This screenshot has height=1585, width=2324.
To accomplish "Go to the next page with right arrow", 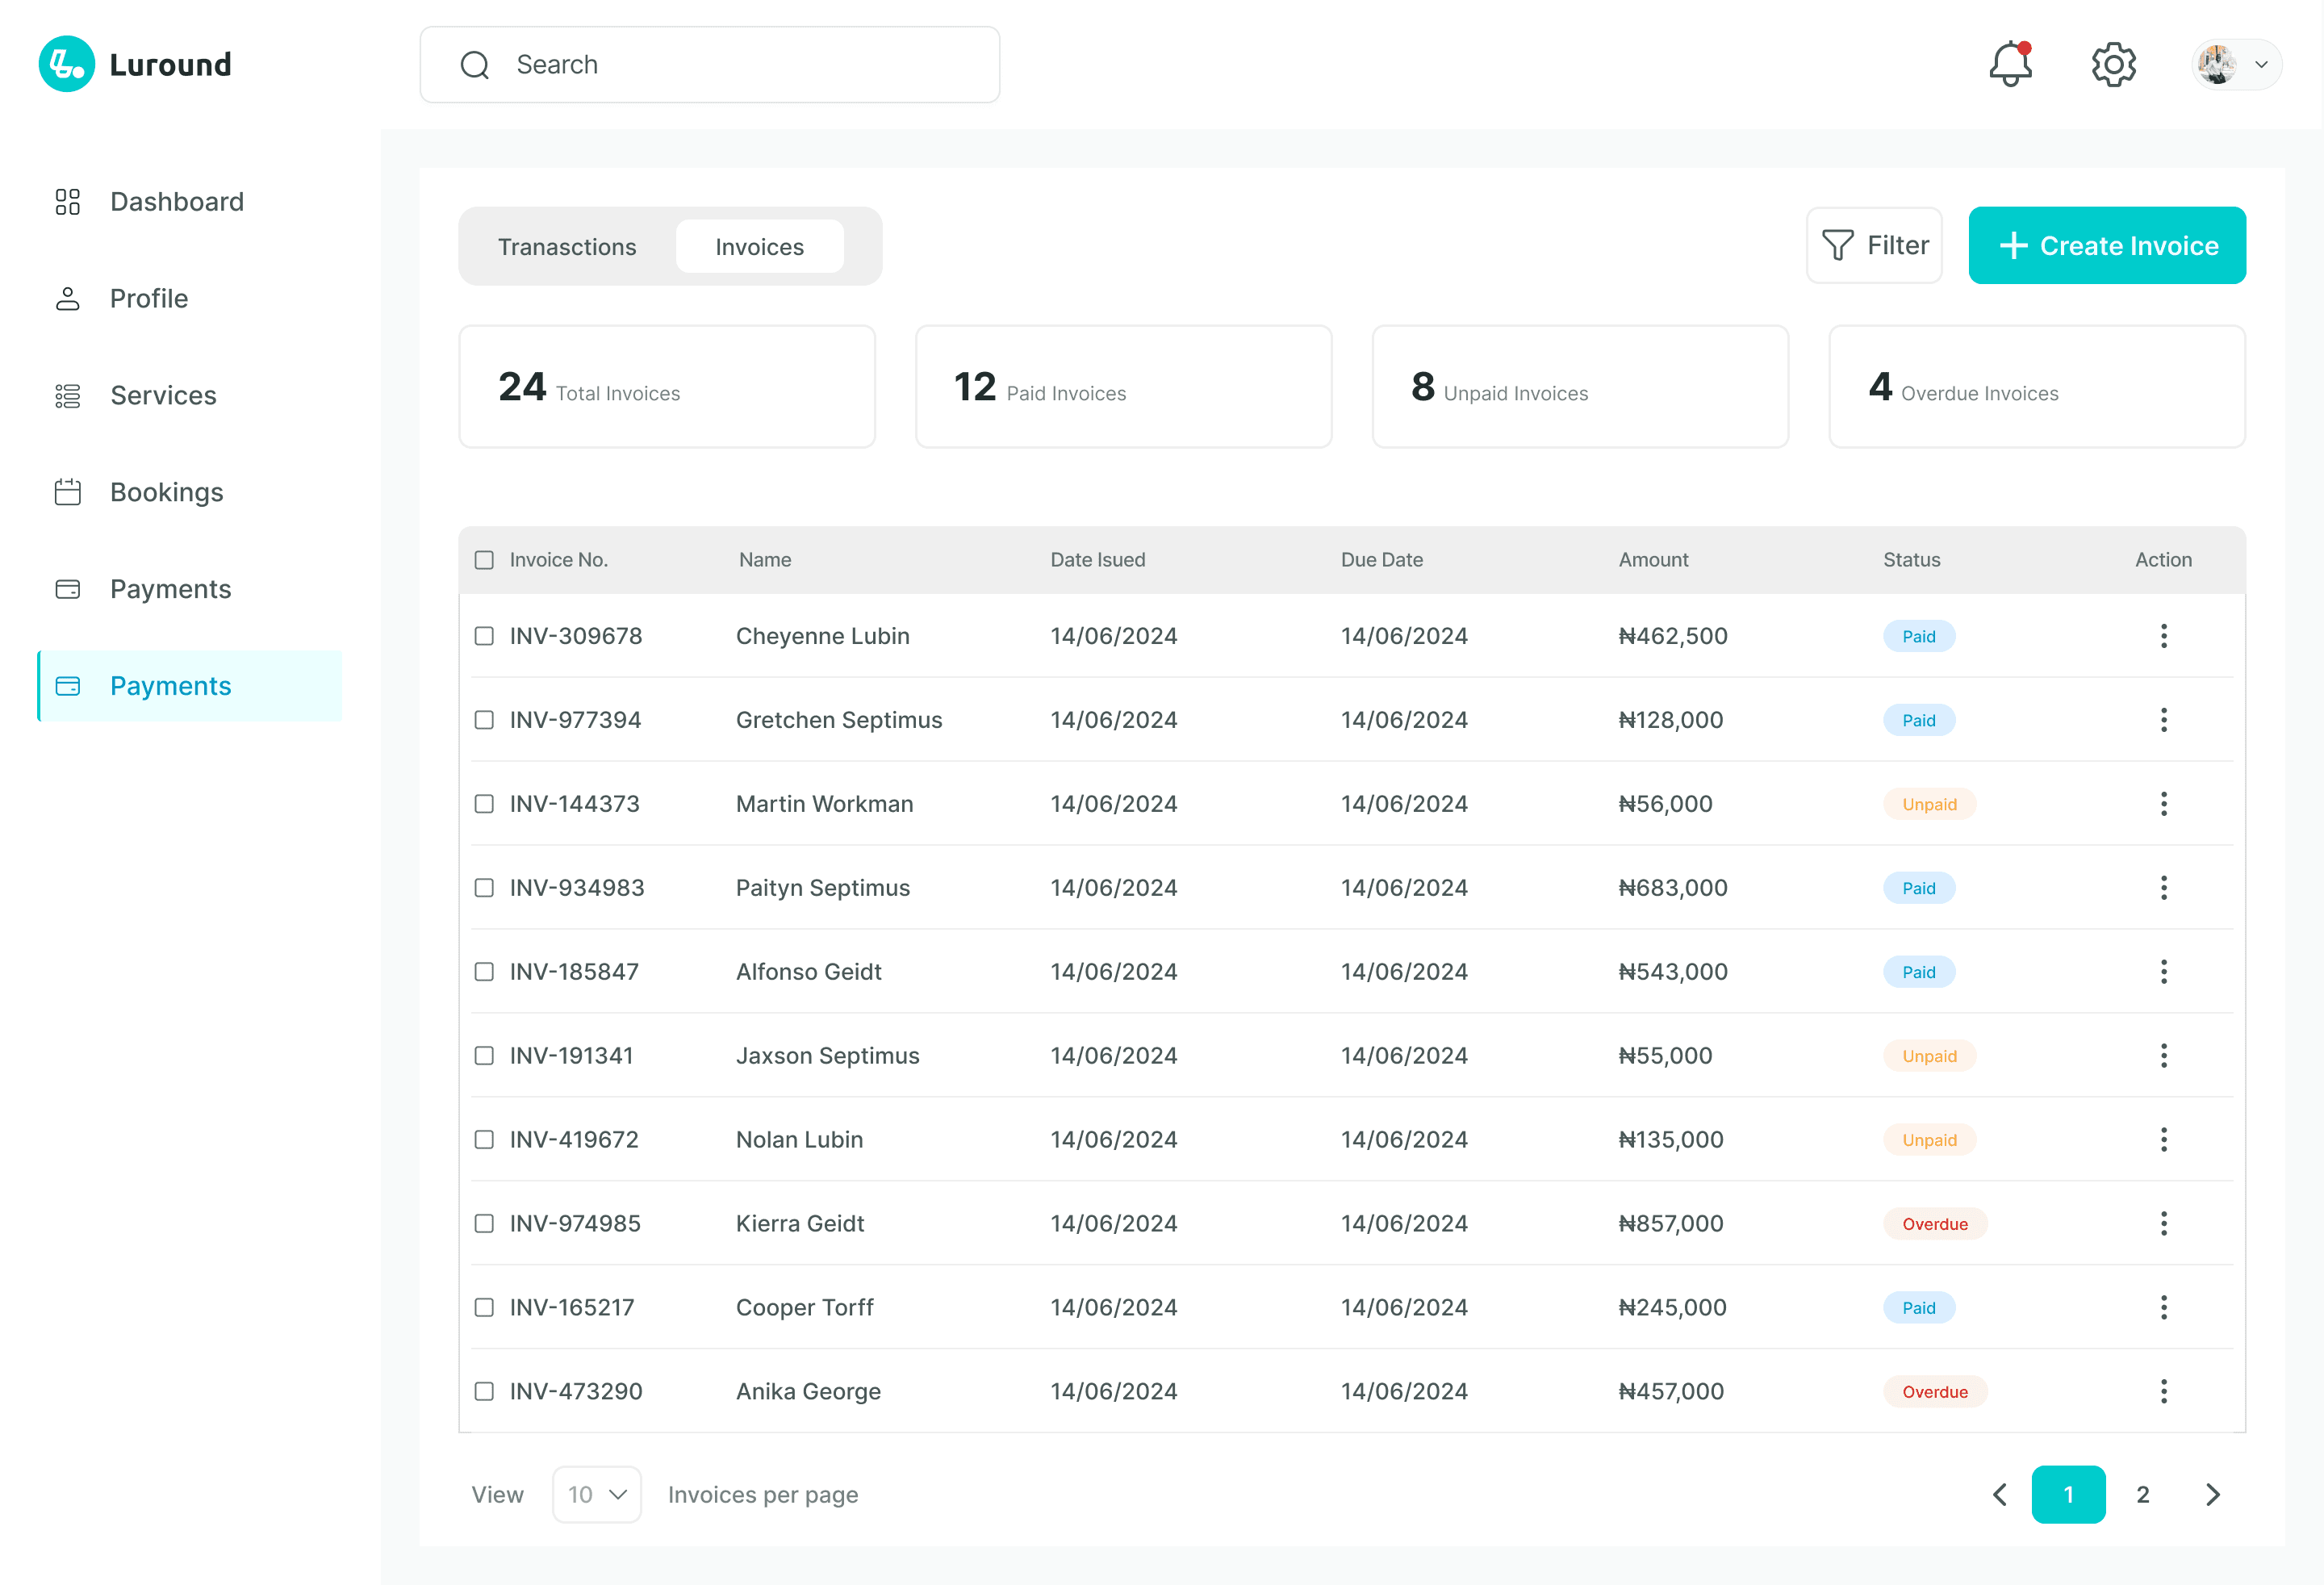I will point(2212,1494).
